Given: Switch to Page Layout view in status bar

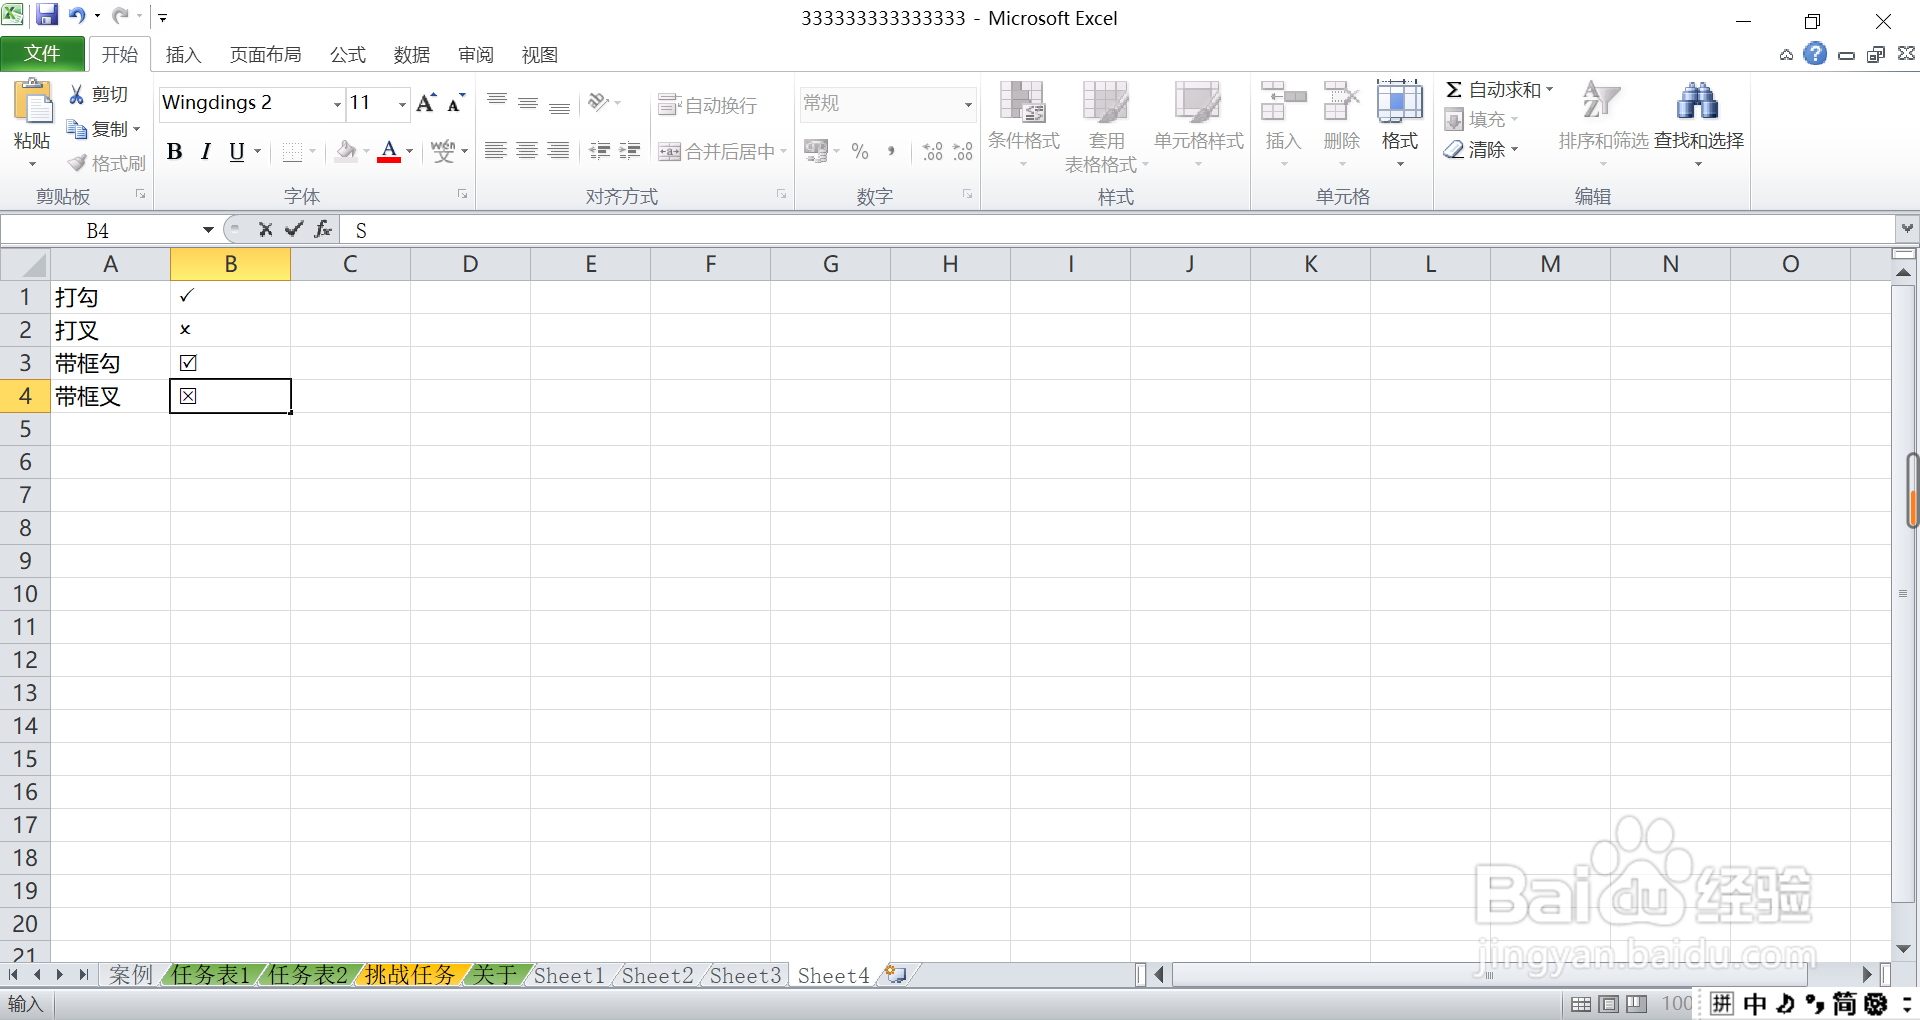Looking at the screenshot, I should click(x=1609, y=1004).
